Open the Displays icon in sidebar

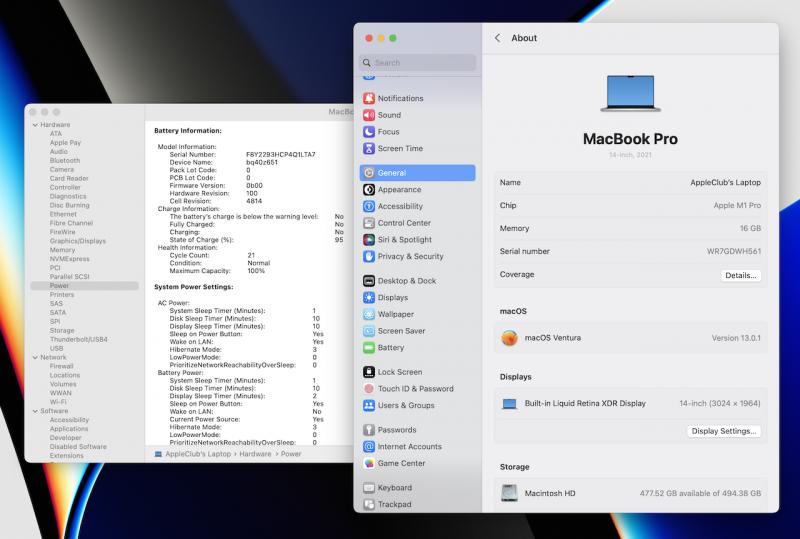tap(369, 298)
